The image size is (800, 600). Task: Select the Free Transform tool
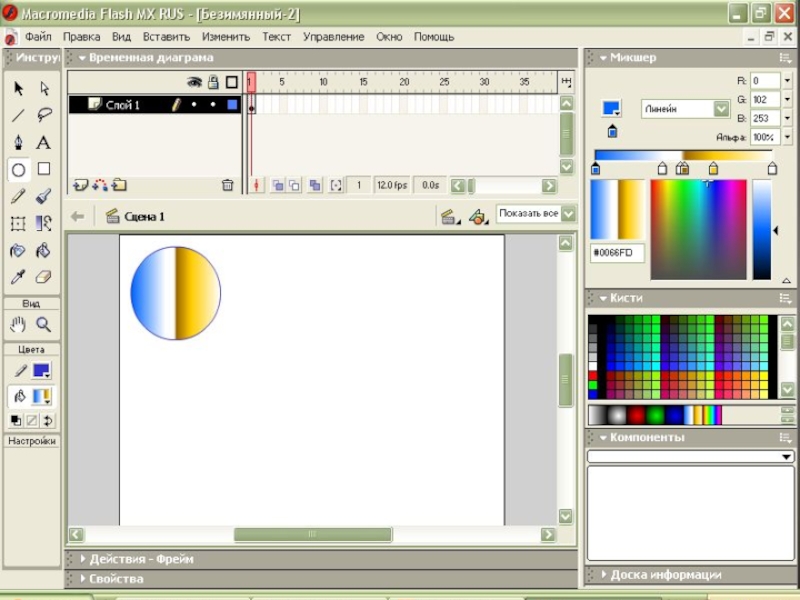[x=18, y=223]
